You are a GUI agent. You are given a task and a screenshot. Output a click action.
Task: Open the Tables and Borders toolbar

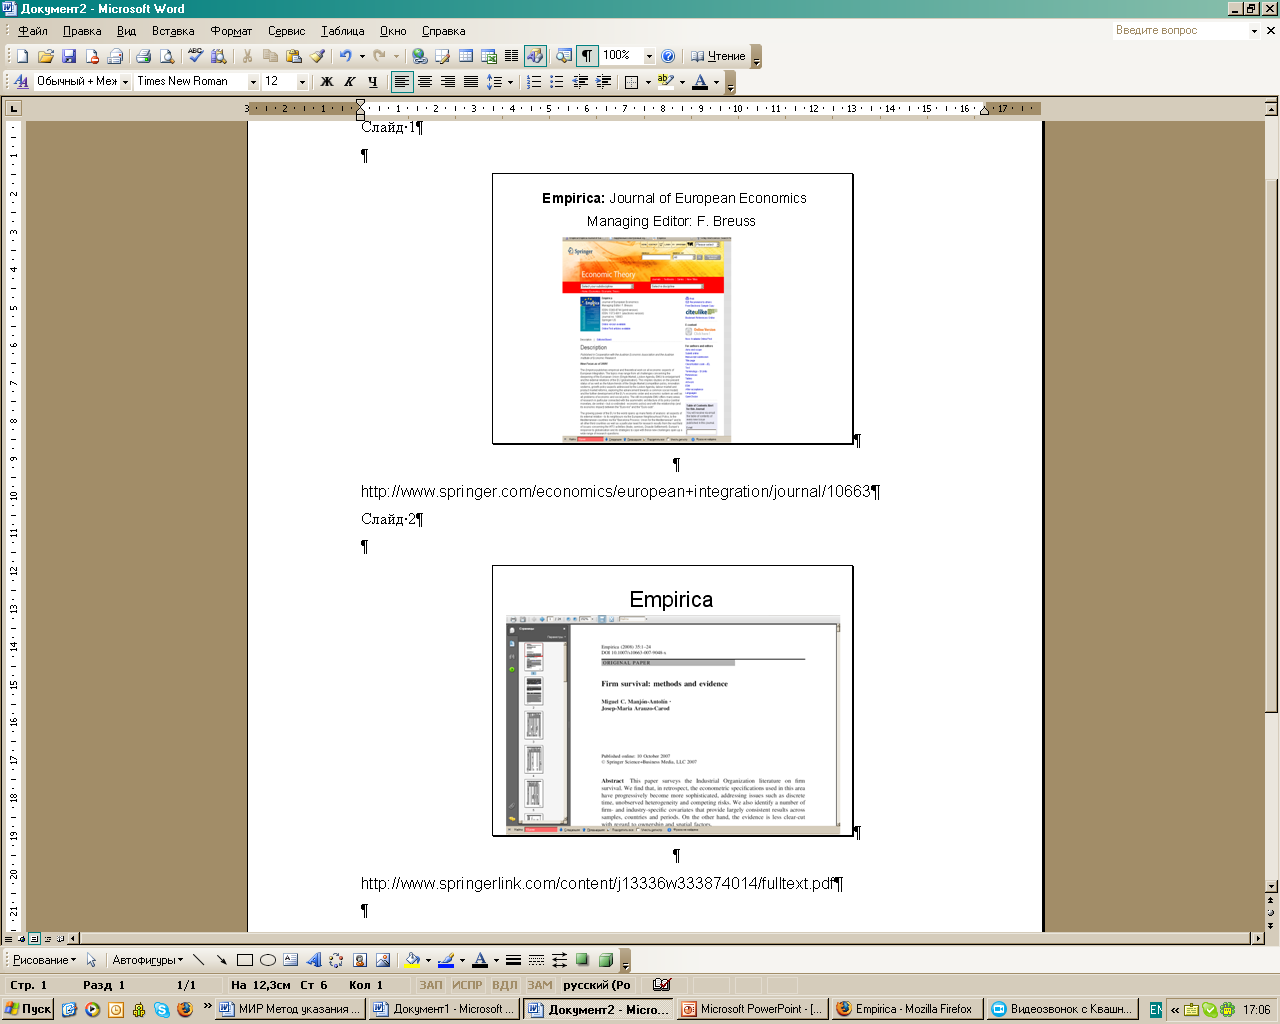[443, 56]
